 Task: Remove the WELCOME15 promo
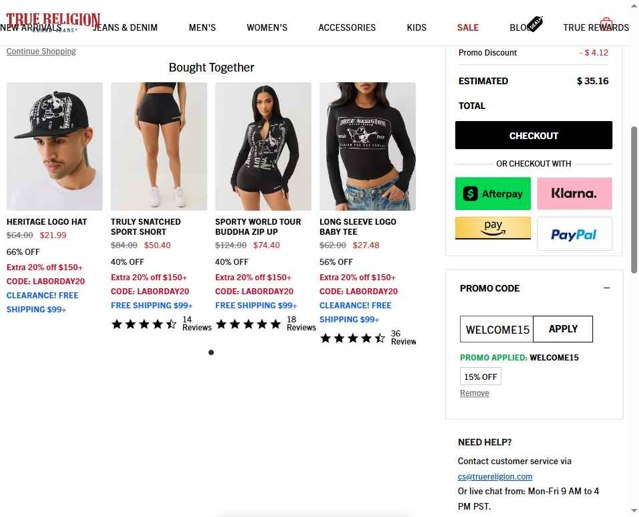tap(474, 393)
